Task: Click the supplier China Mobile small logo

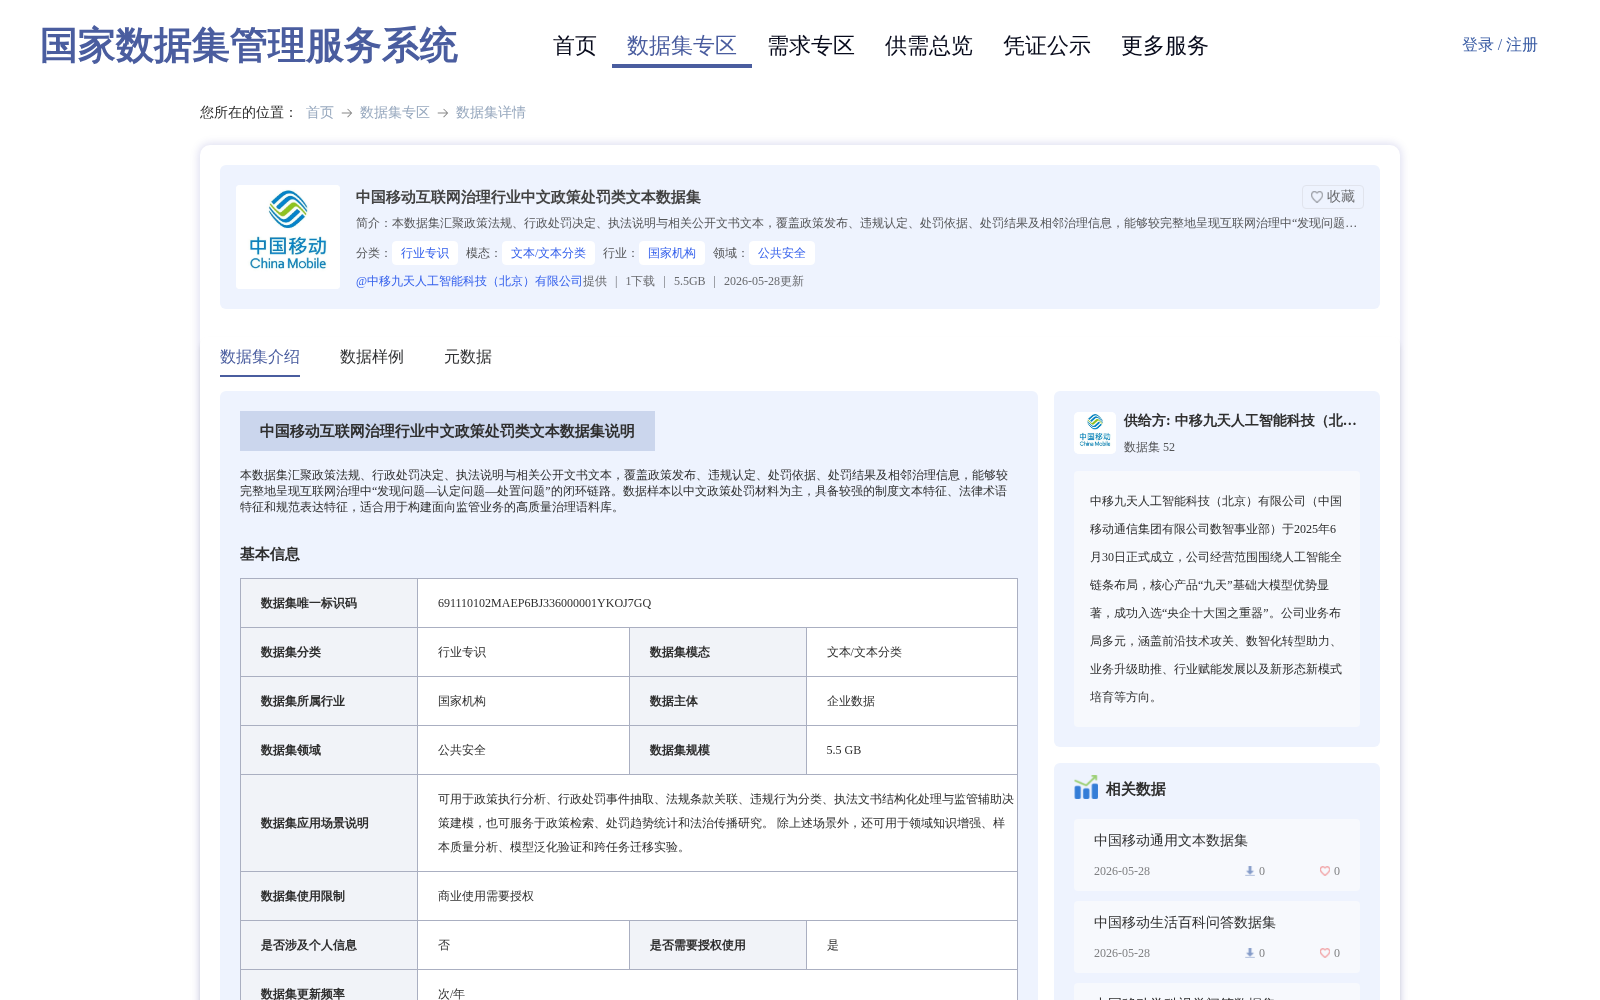Action: click(x=1095, y=433)
